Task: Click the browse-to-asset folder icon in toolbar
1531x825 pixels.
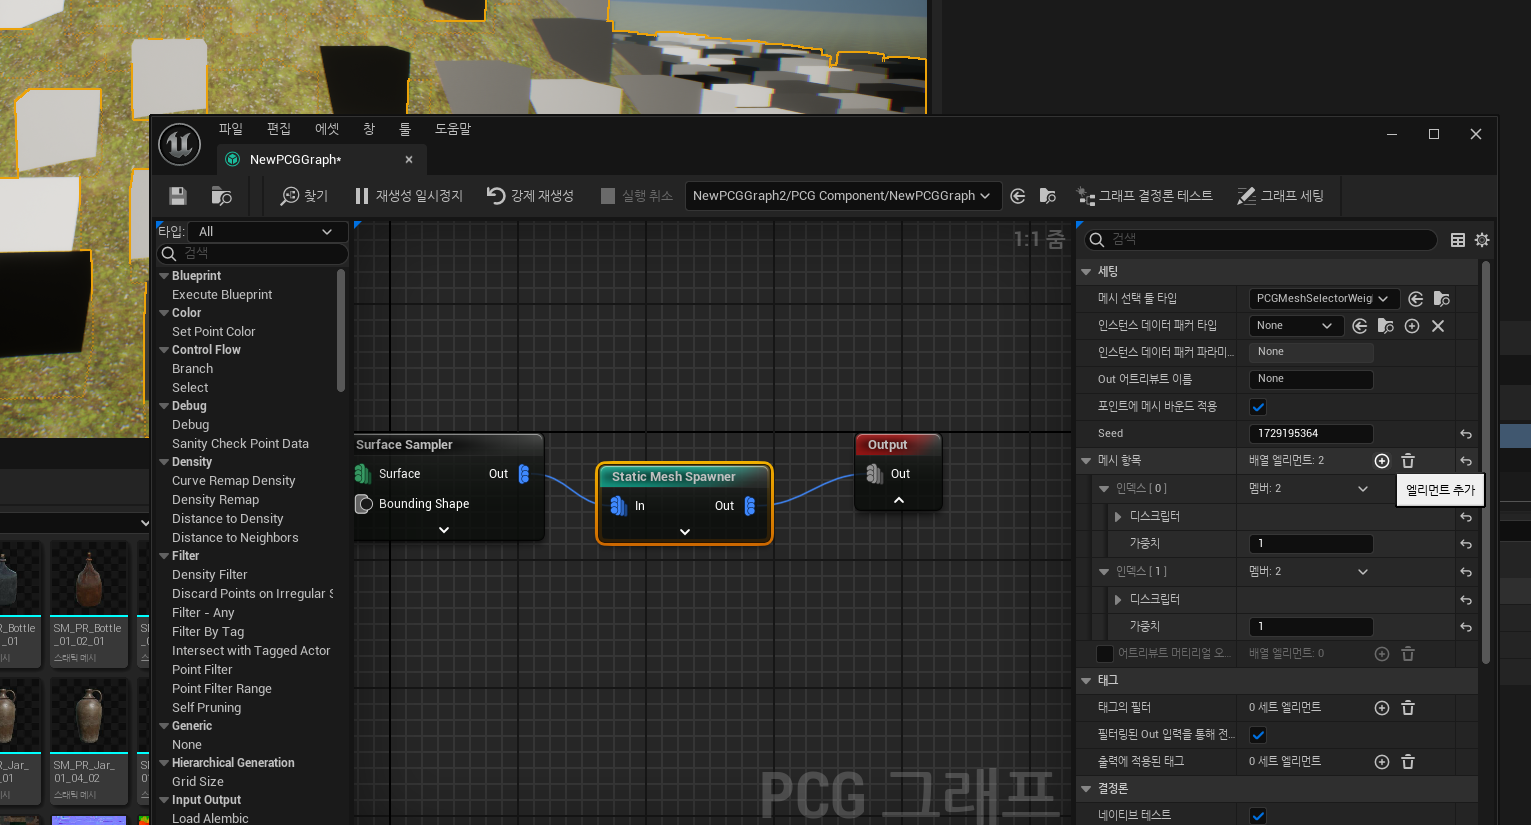Action: click(222, 196)
